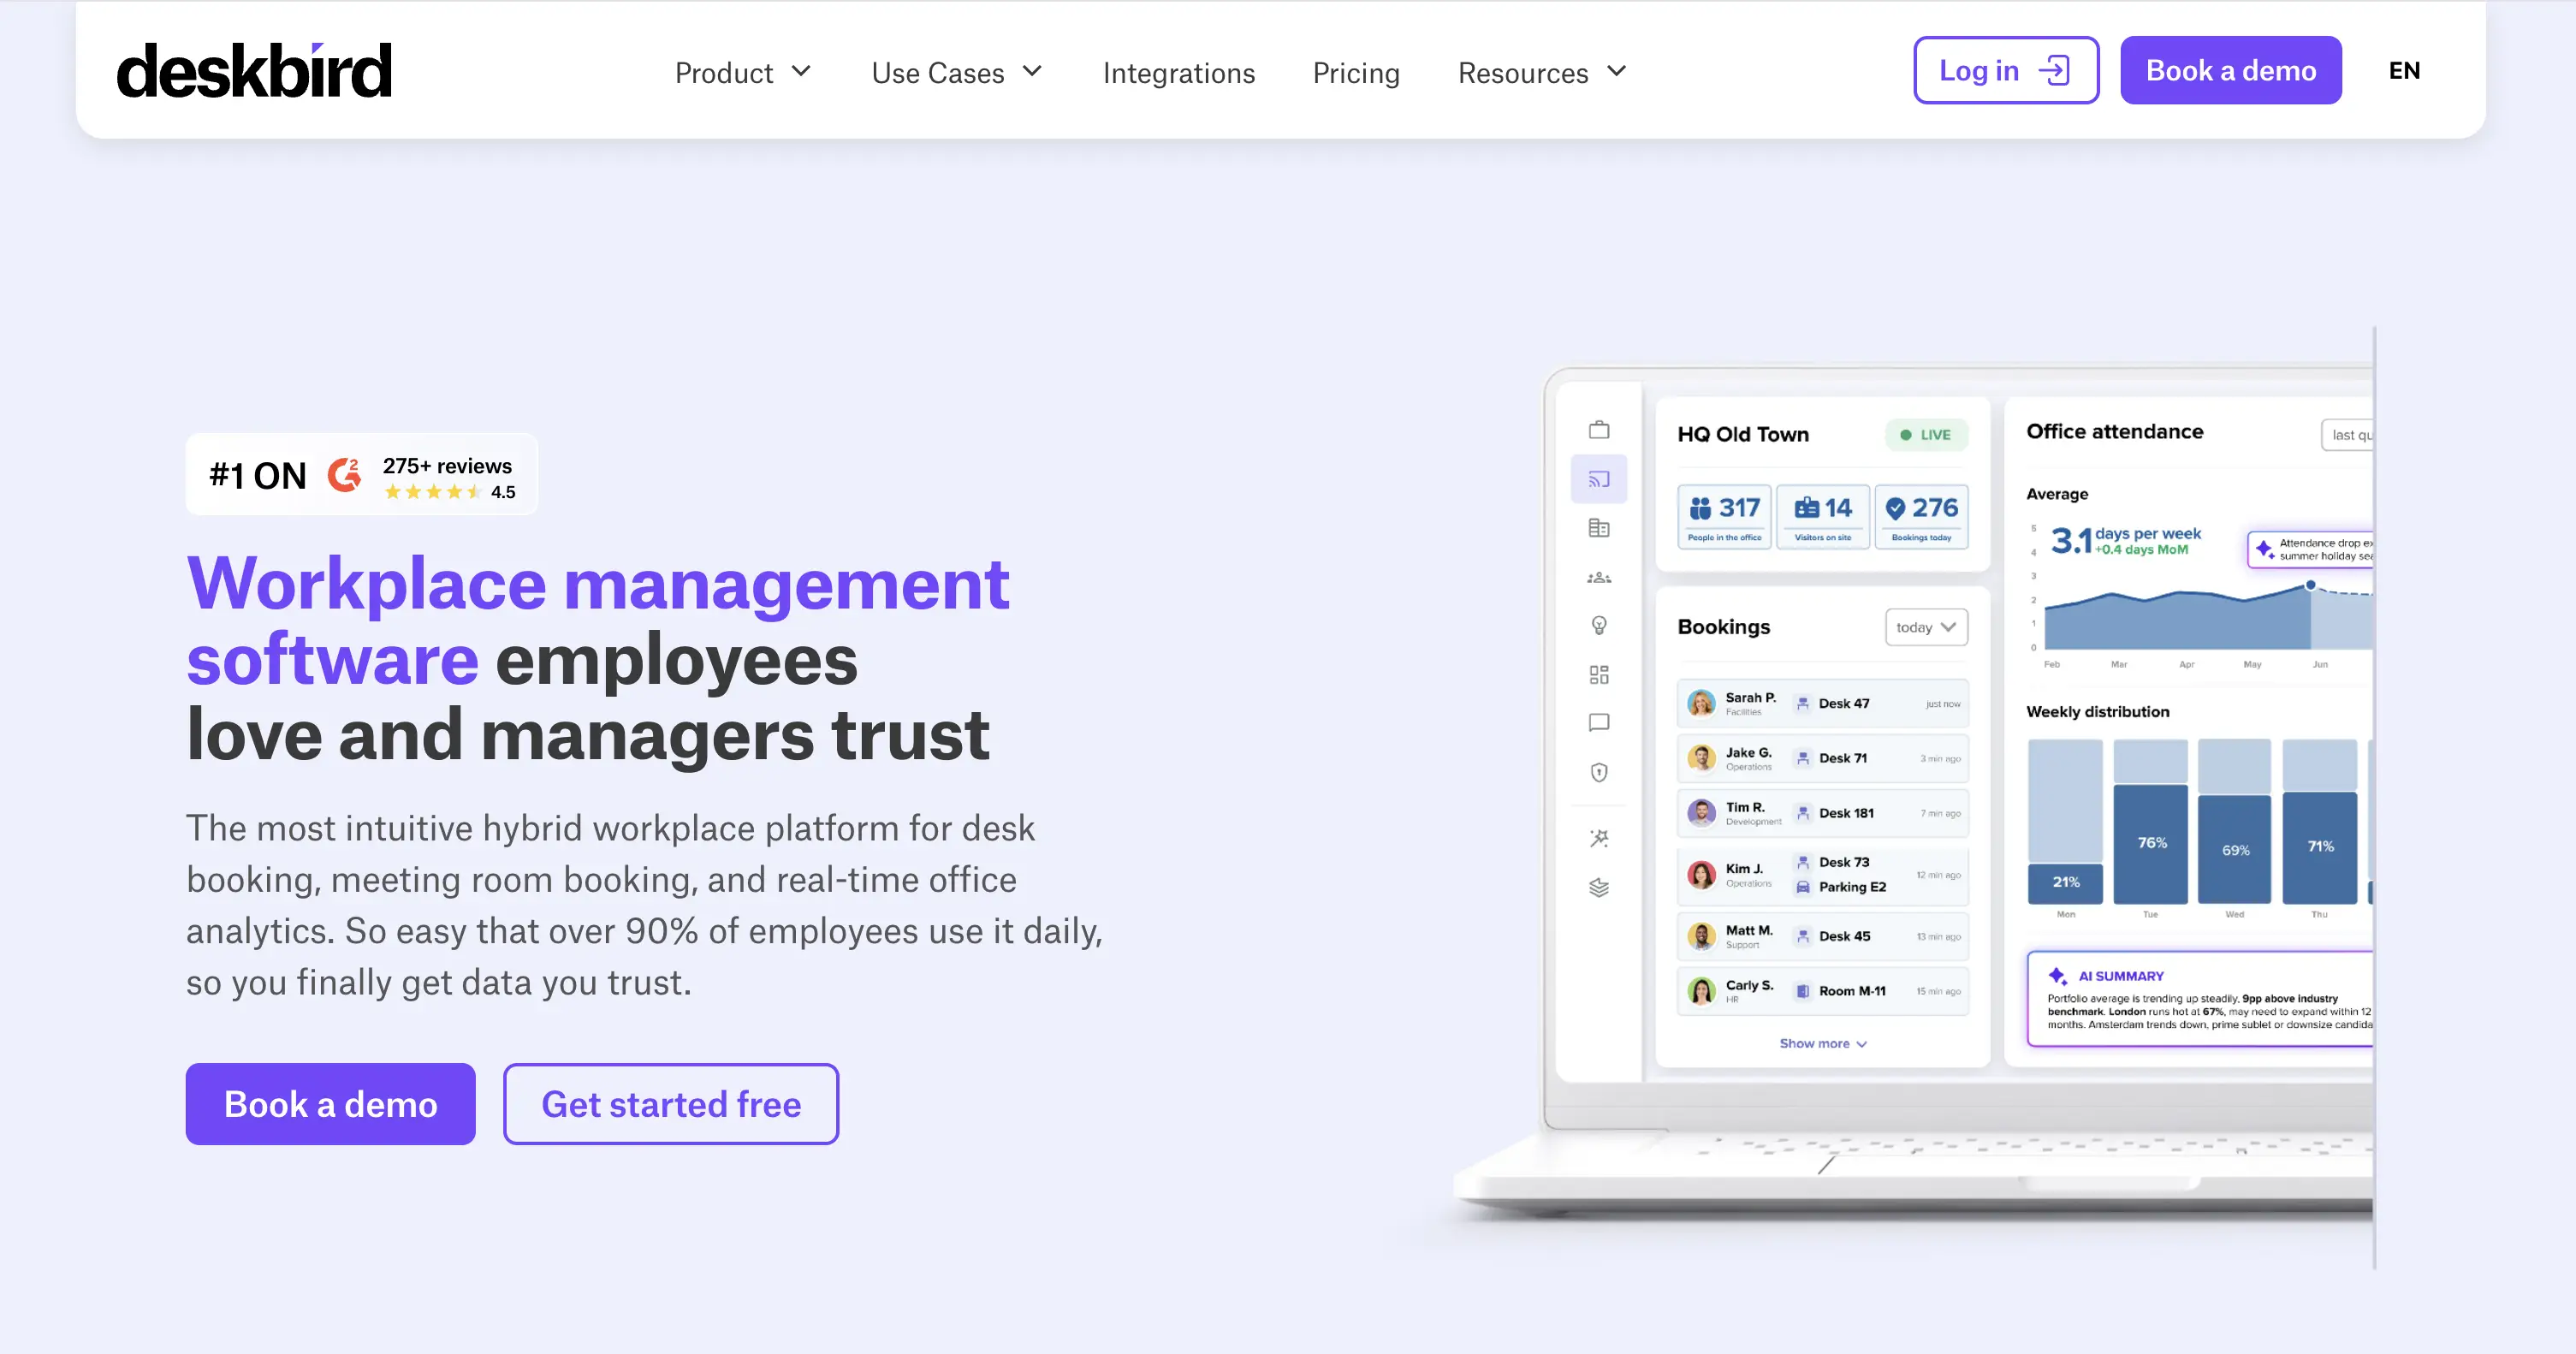
Task: Select the briefcase icon in dashboard sidebar
Action: tap(1599, 430)
